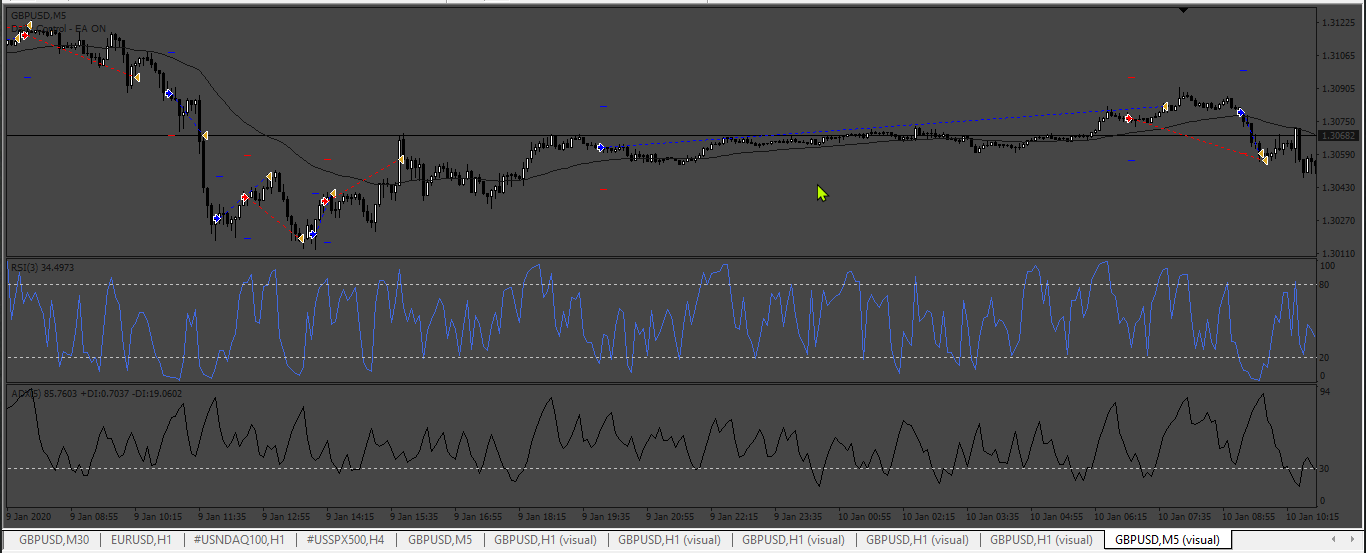Click the RSI(3) 34.4973 indicator label
1366x553 pixels.
click(43, 267)
